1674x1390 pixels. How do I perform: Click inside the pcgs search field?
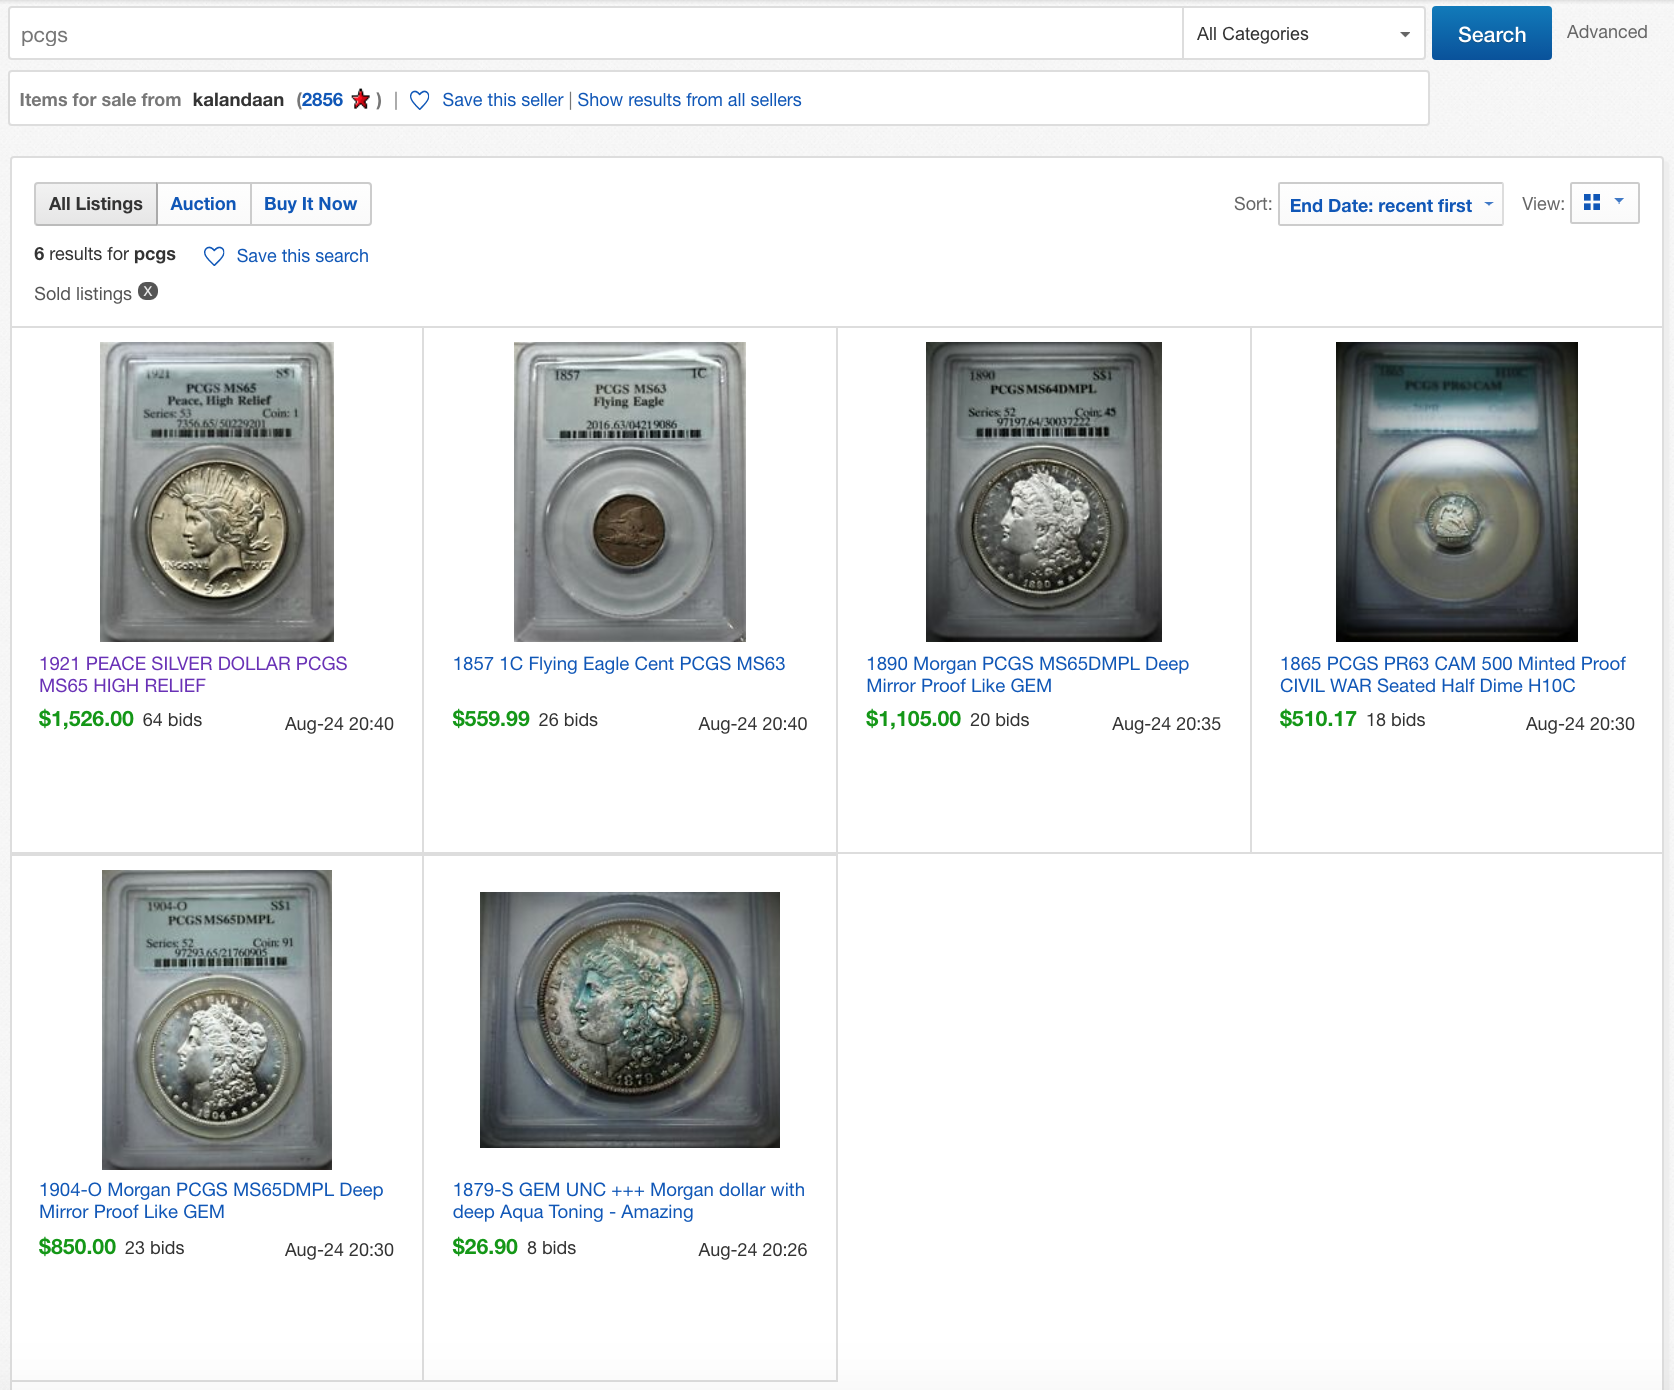596,34
